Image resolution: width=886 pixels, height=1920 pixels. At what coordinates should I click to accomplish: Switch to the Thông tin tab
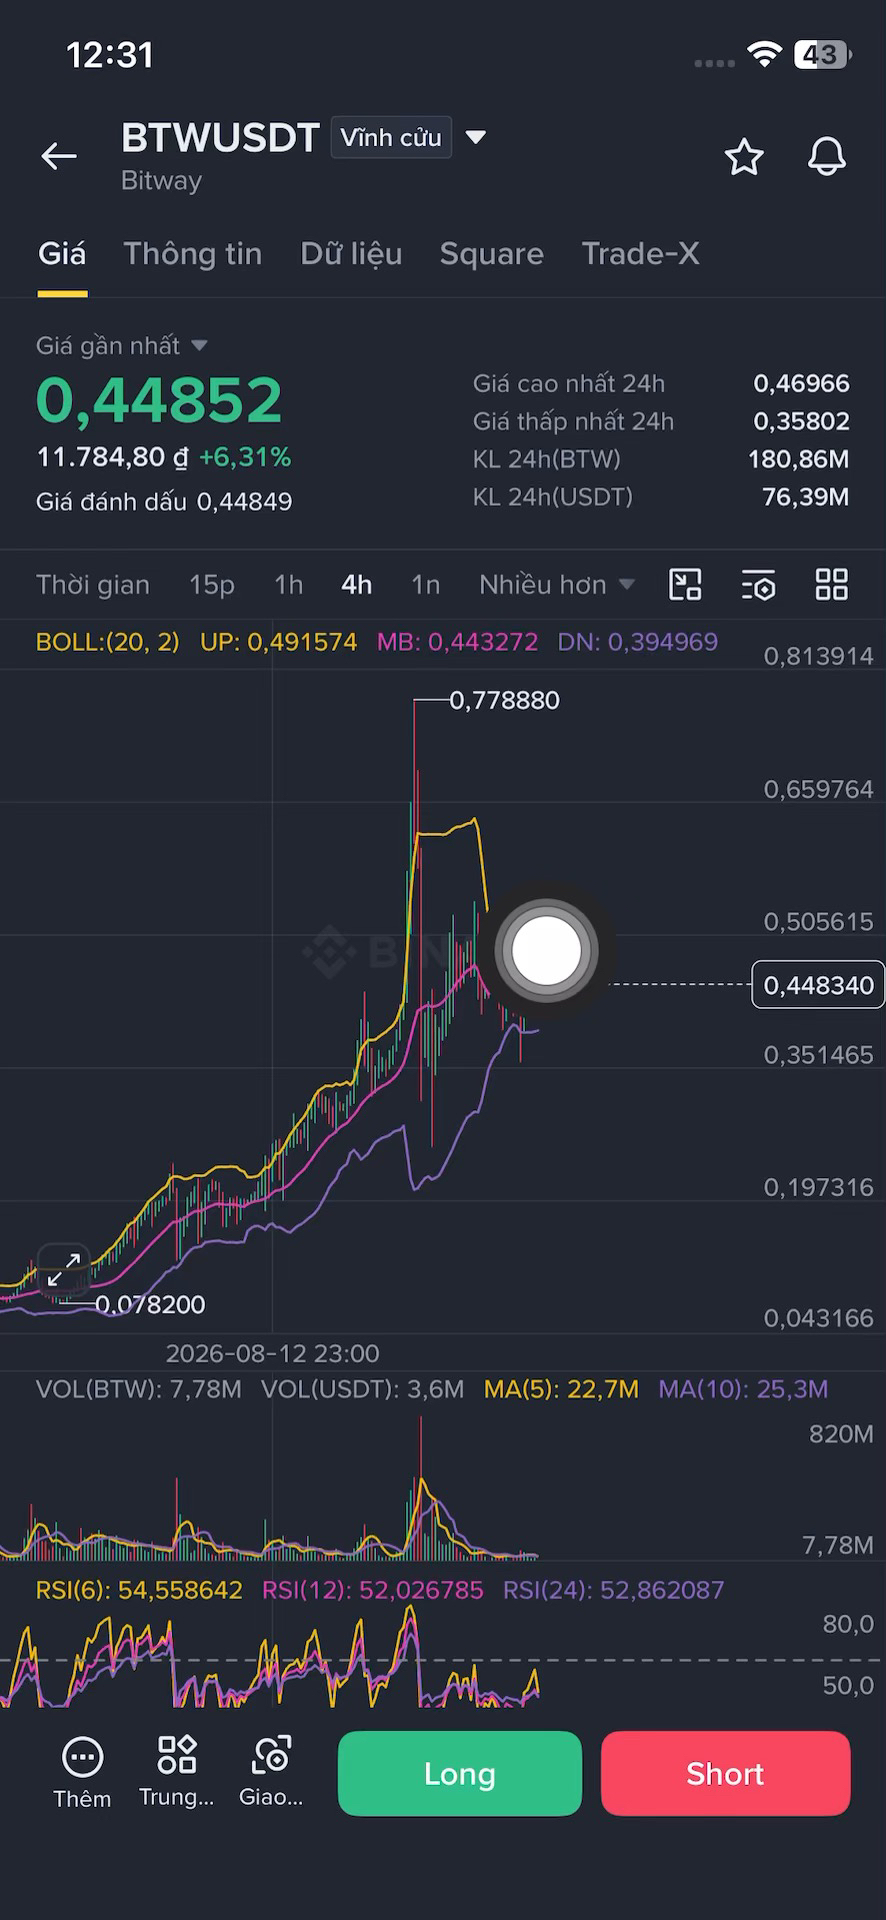(x=193, y=254)
